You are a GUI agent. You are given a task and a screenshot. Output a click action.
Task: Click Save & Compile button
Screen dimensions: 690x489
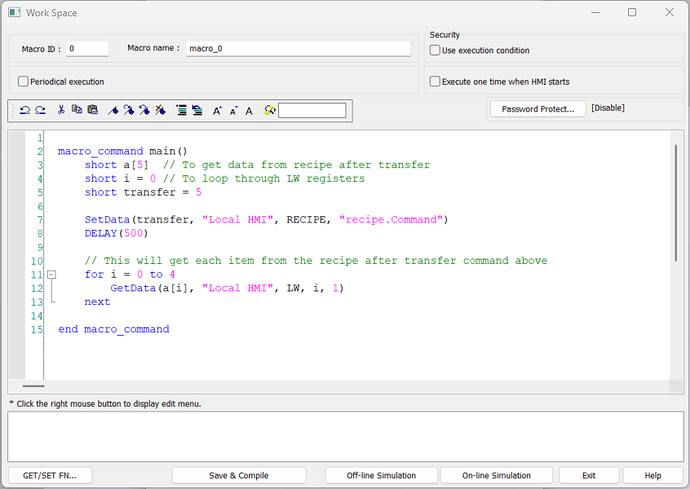coord(239,475)
